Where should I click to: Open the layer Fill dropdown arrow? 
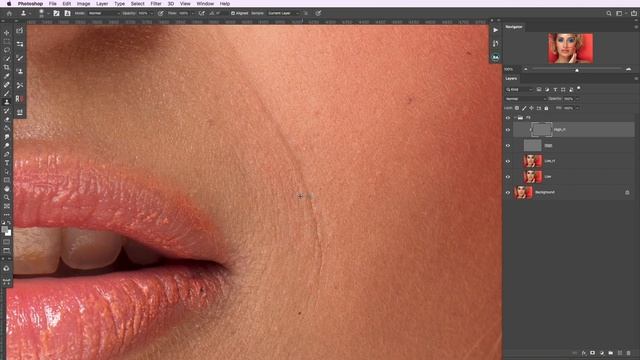click(577, 108)
